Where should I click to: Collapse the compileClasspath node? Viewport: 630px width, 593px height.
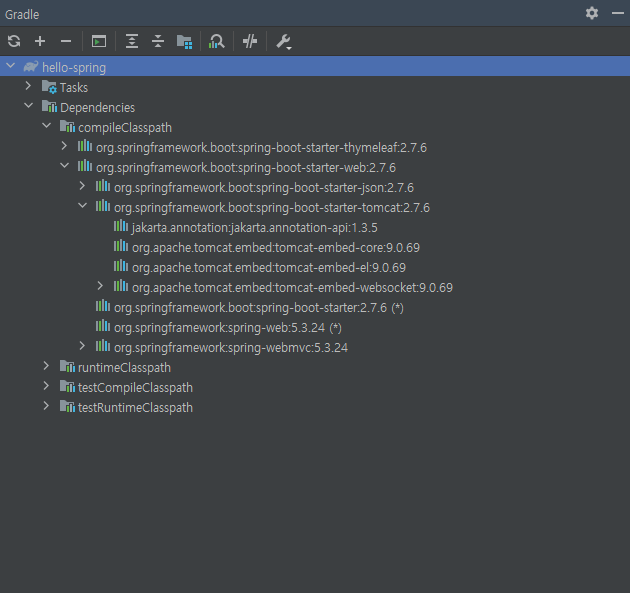(x=47, y=126)
